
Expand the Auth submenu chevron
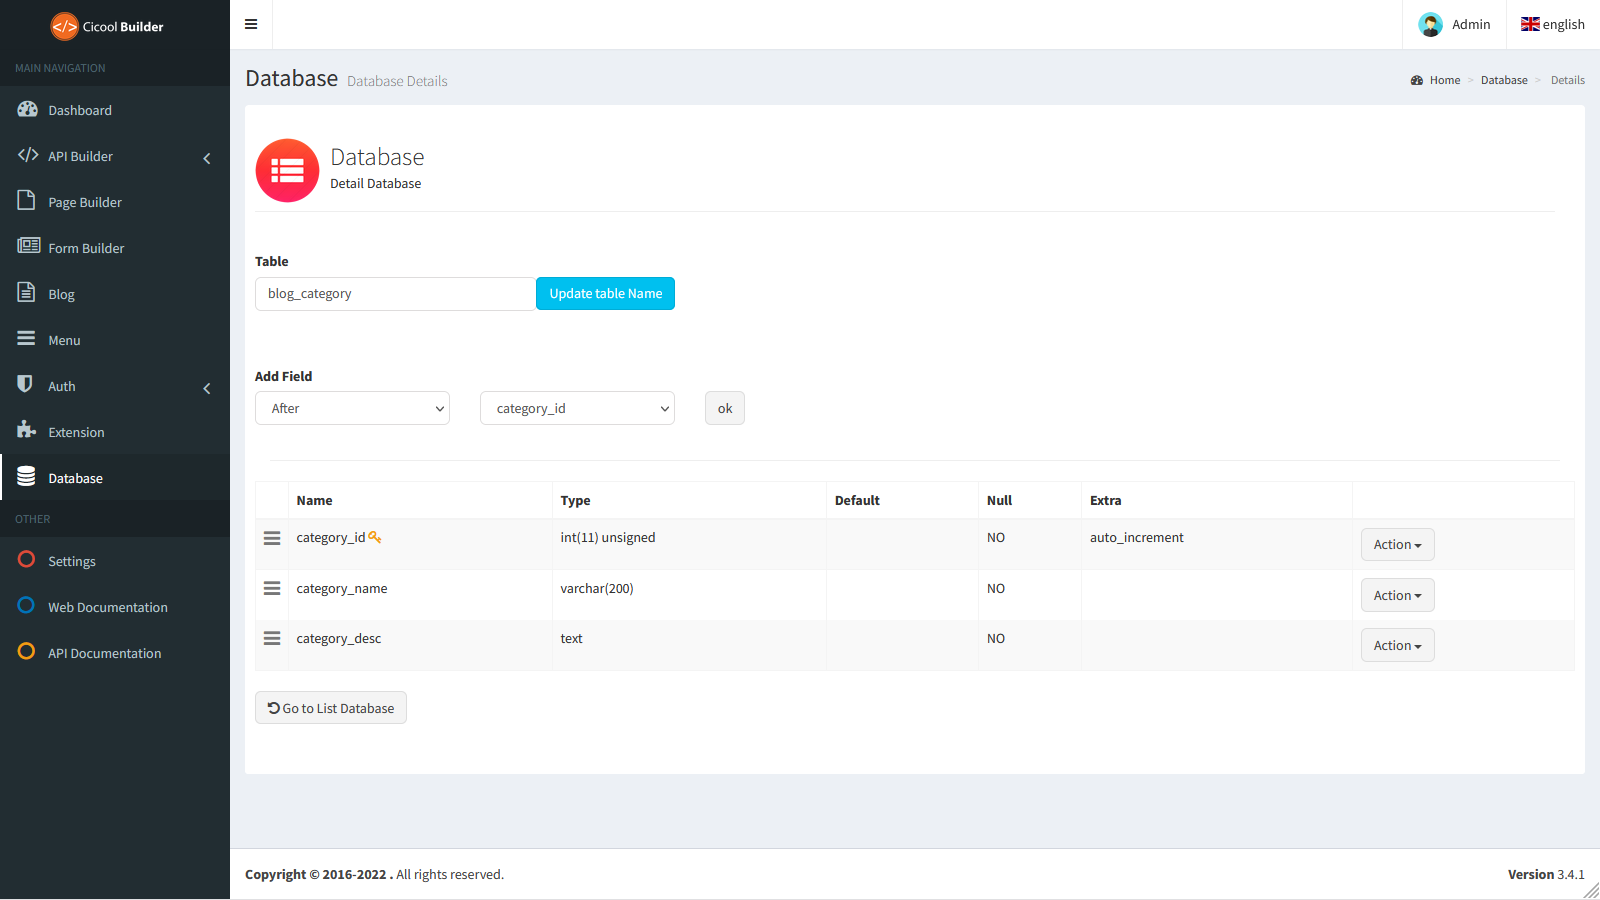point(207,388)
